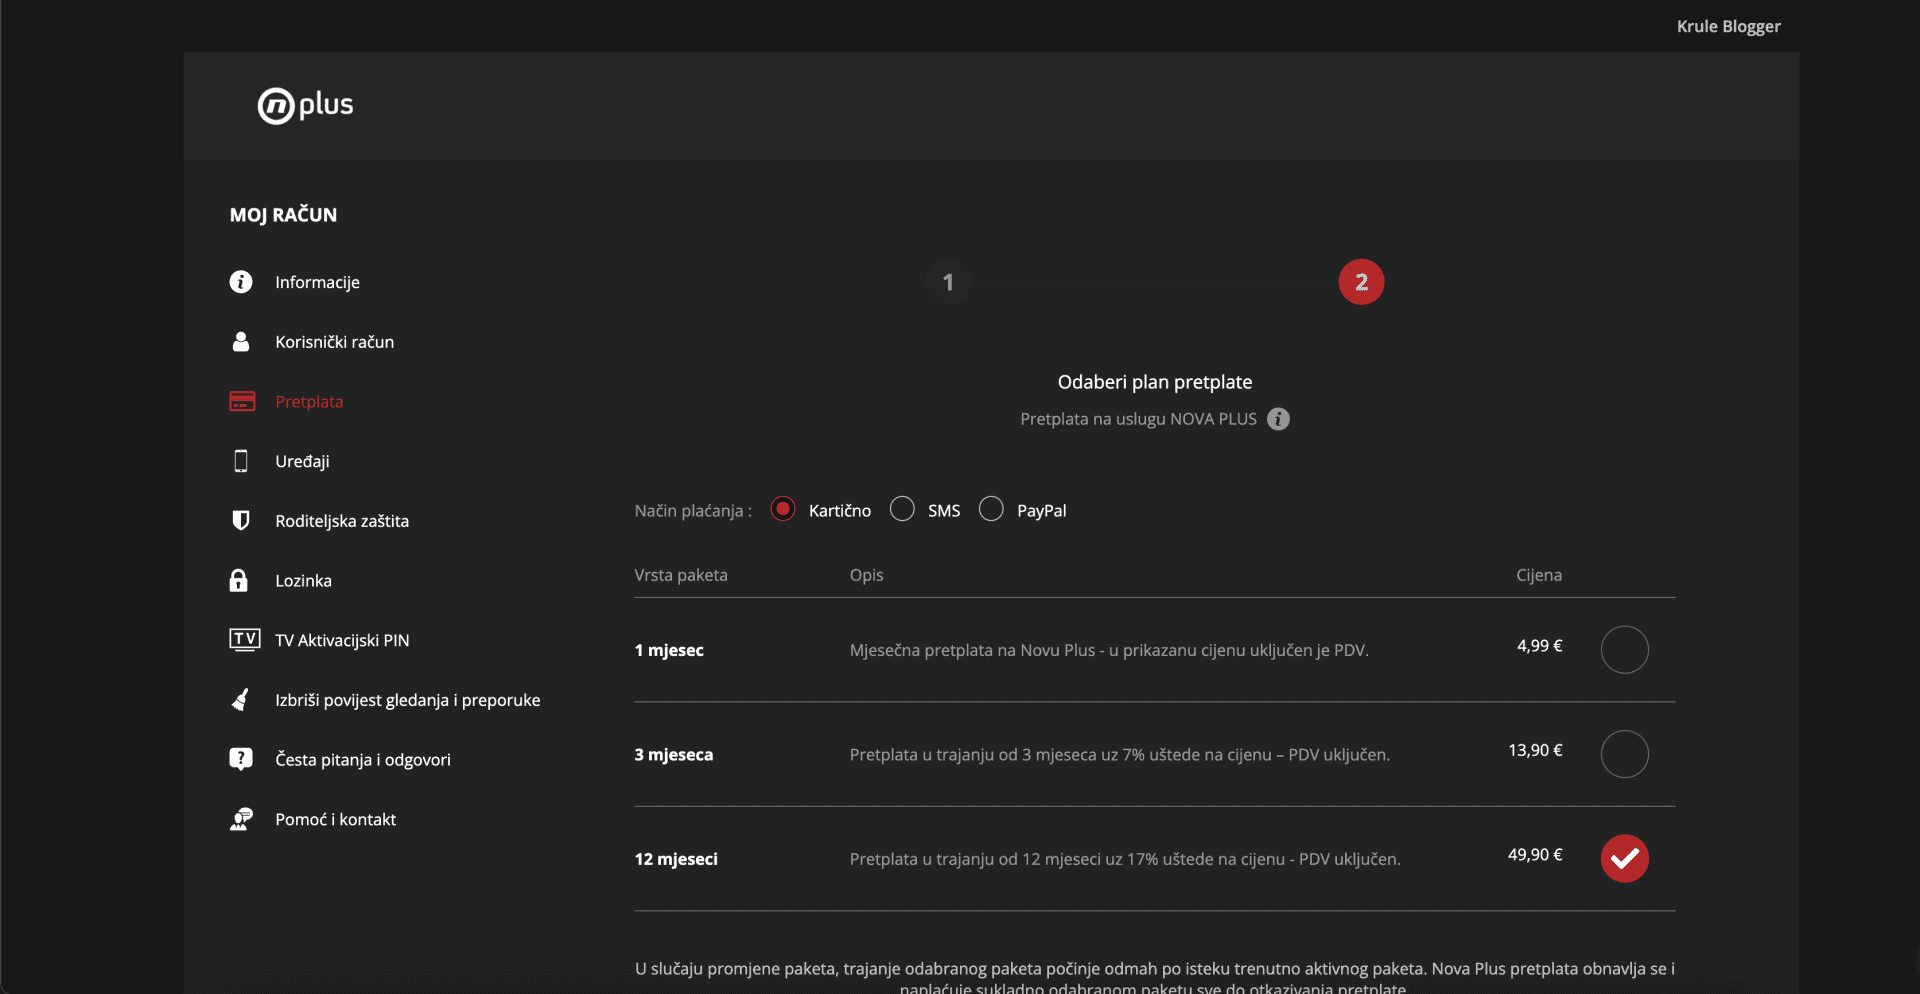Select Kartično payment method
This screenshot has height=994, width=1920.
[783, 510]
